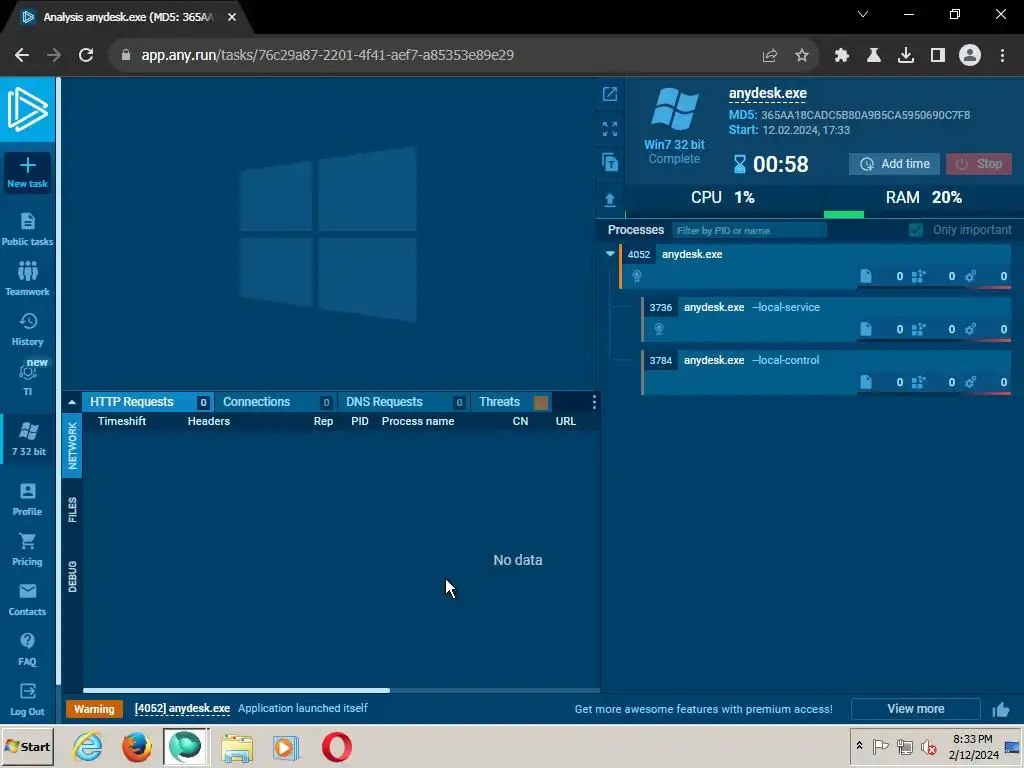Select NETWORK vertical tab

click(x=72, y=445)
